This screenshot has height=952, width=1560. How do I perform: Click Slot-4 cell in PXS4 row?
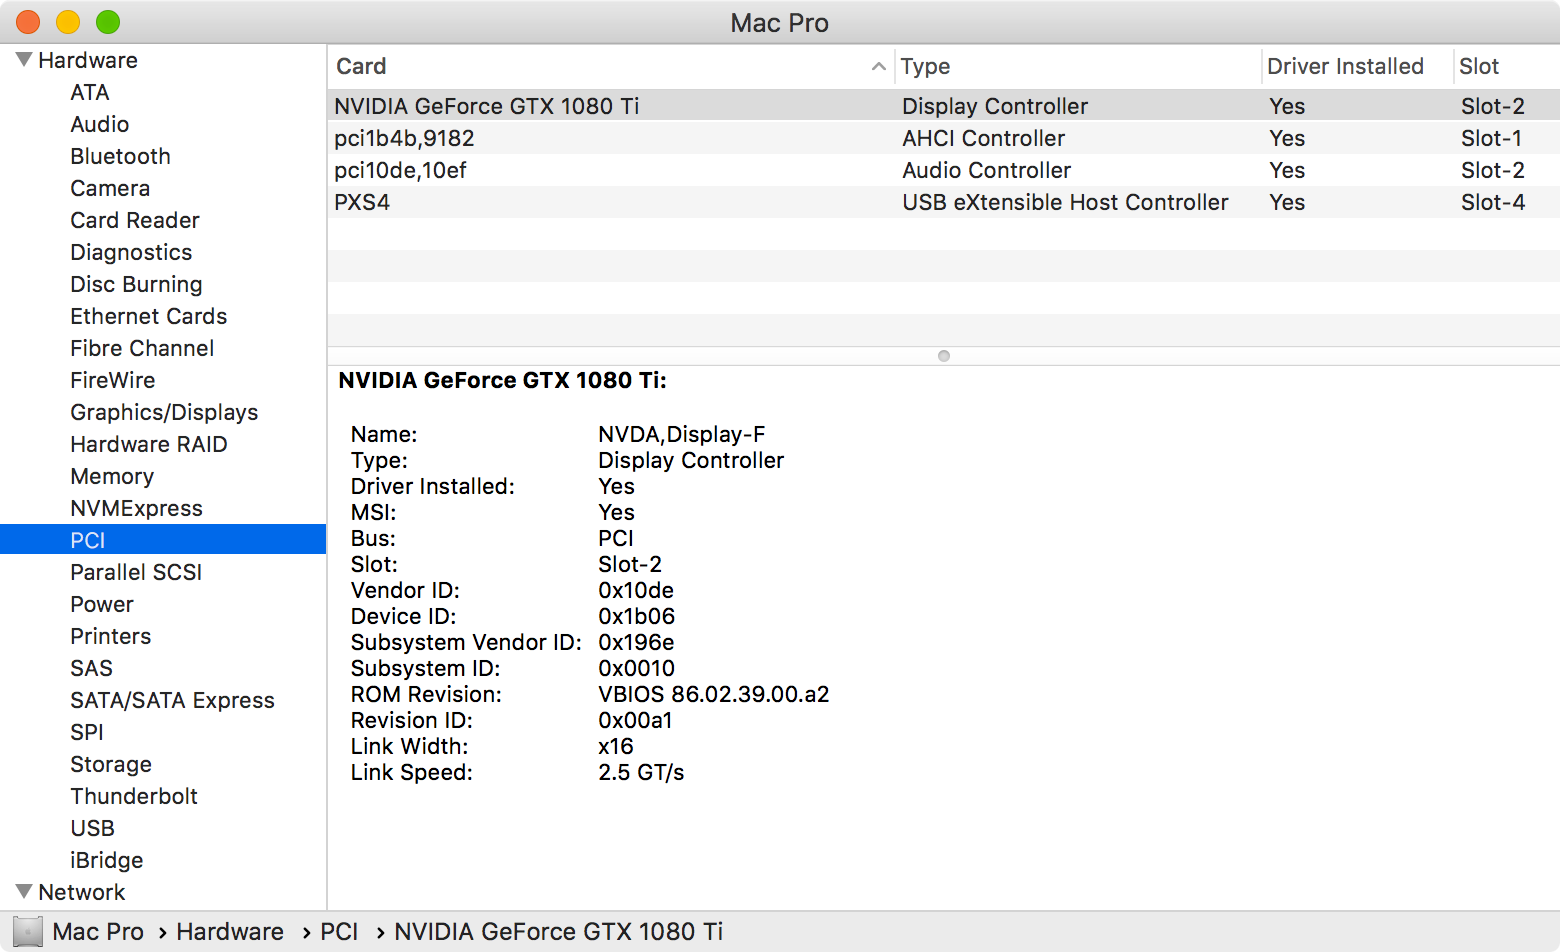[x=1493, y=202]
